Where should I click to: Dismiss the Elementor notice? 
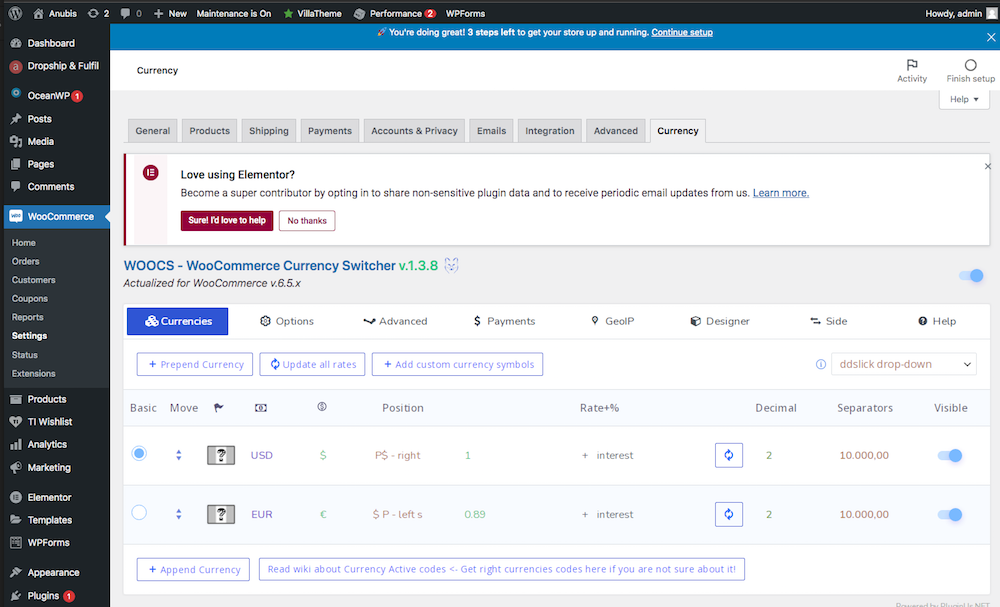click(x=987, y=166)
